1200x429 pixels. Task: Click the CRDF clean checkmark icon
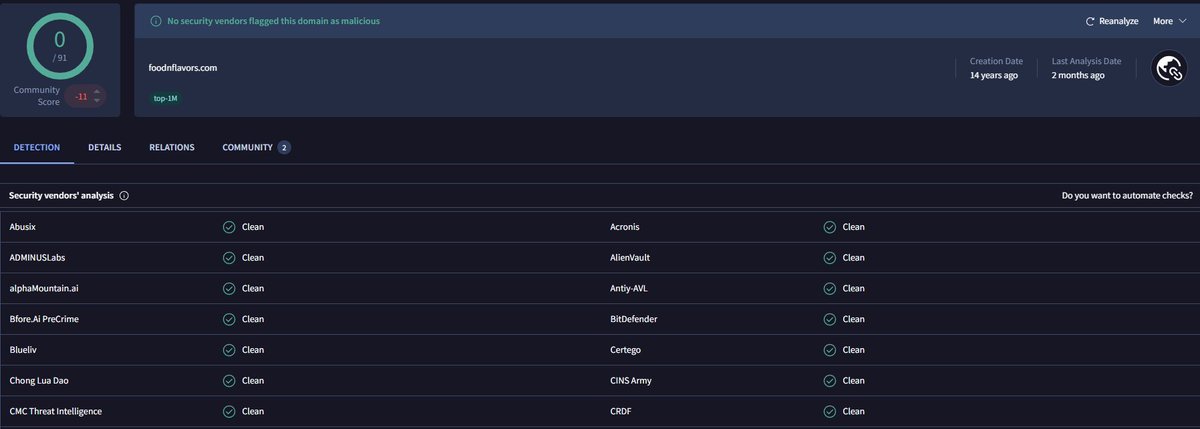tap(830, 411)
